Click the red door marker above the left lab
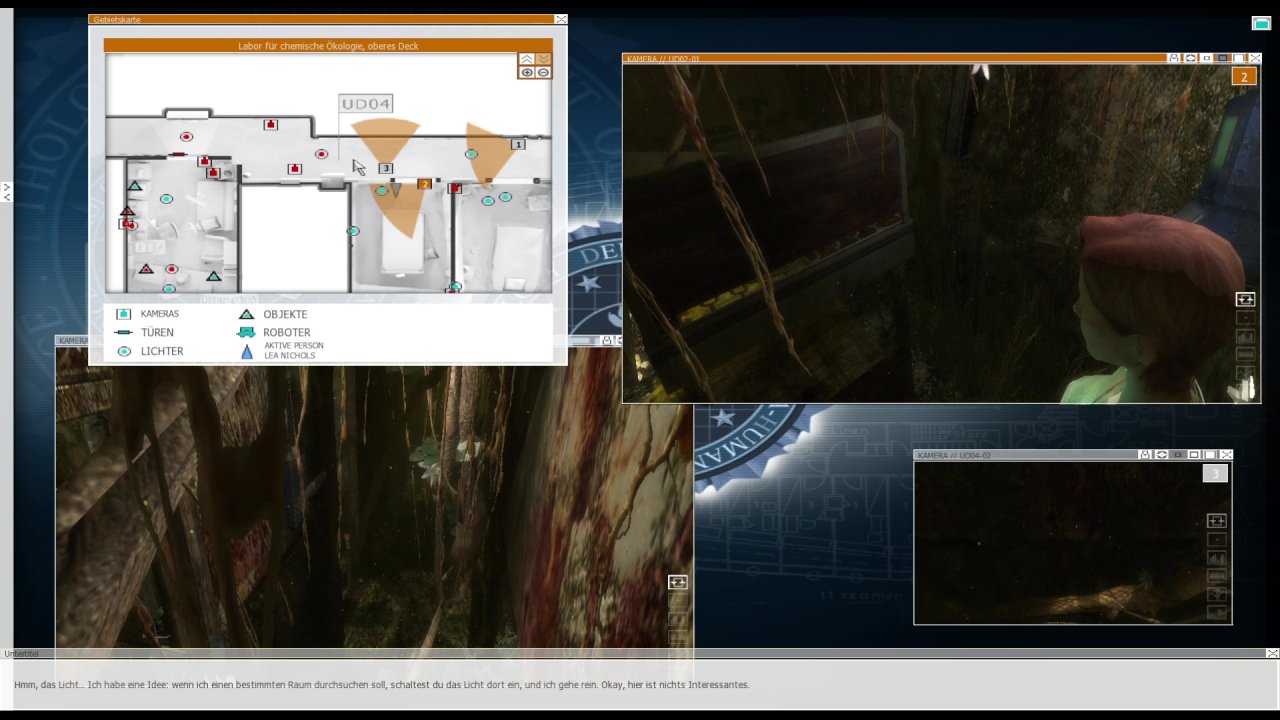This screenshot has width=1280, height=720. tap(178, 155)
